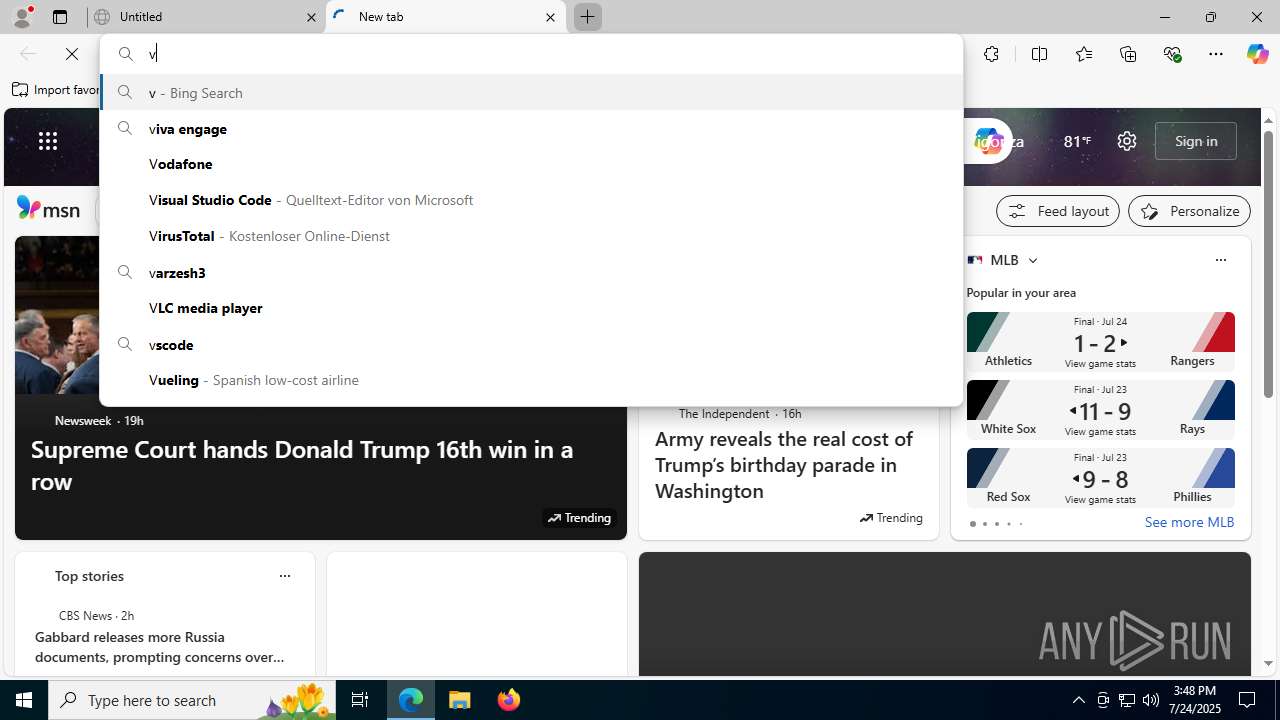This screenshot has height=720, width=1280.
Task: Open the Settings and more menu
Action: tap(1216, 54)
